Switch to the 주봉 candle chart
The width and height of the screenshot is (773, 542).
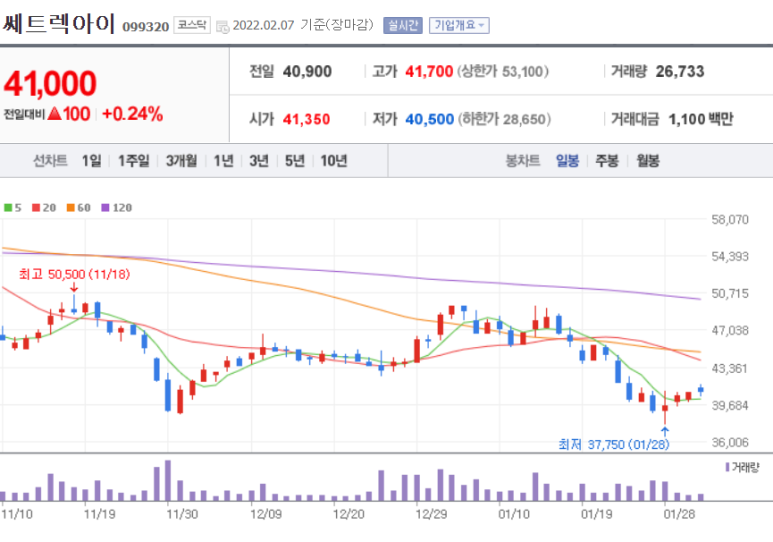click(x=607, y=161)
